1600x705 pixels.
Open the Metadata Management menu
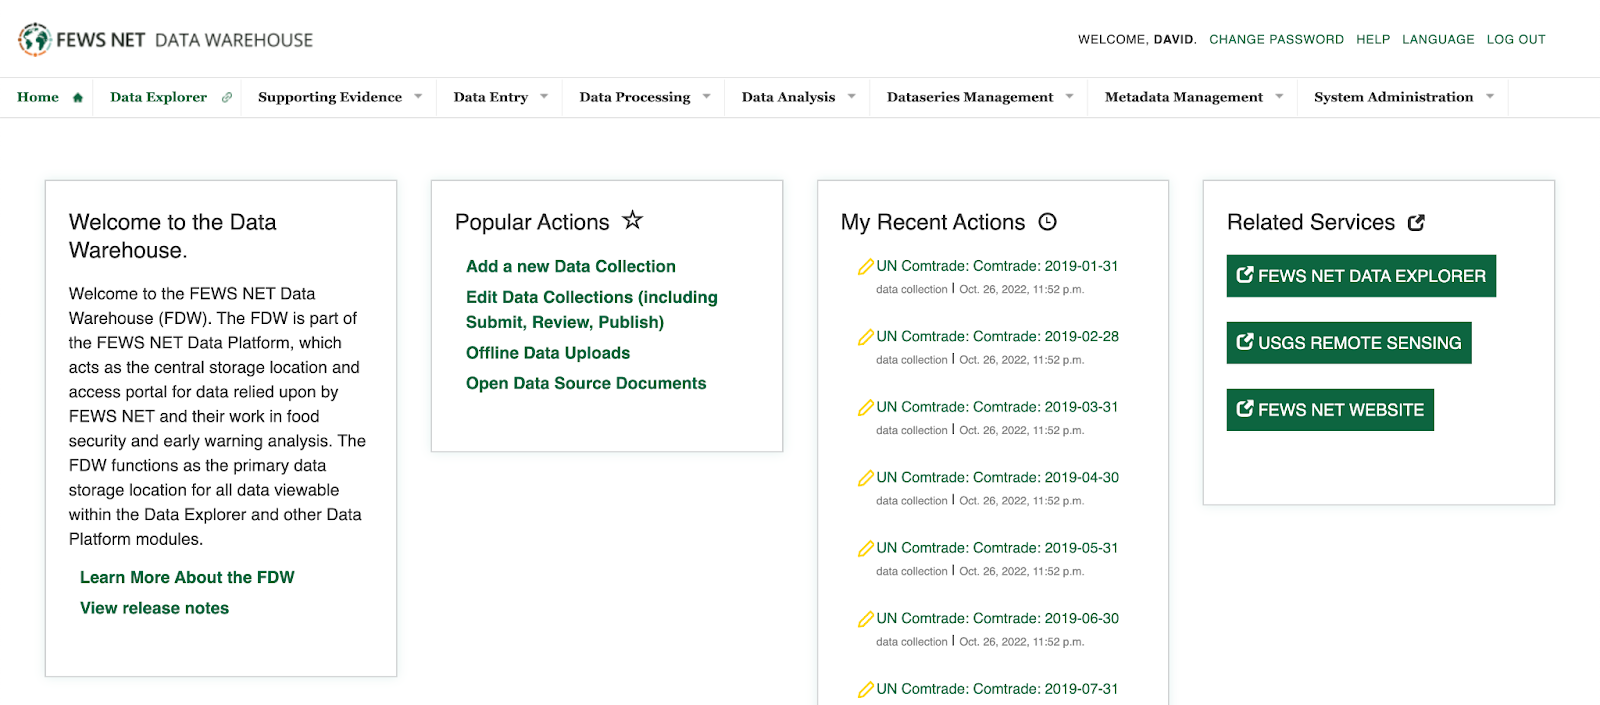click(1193, 97)
